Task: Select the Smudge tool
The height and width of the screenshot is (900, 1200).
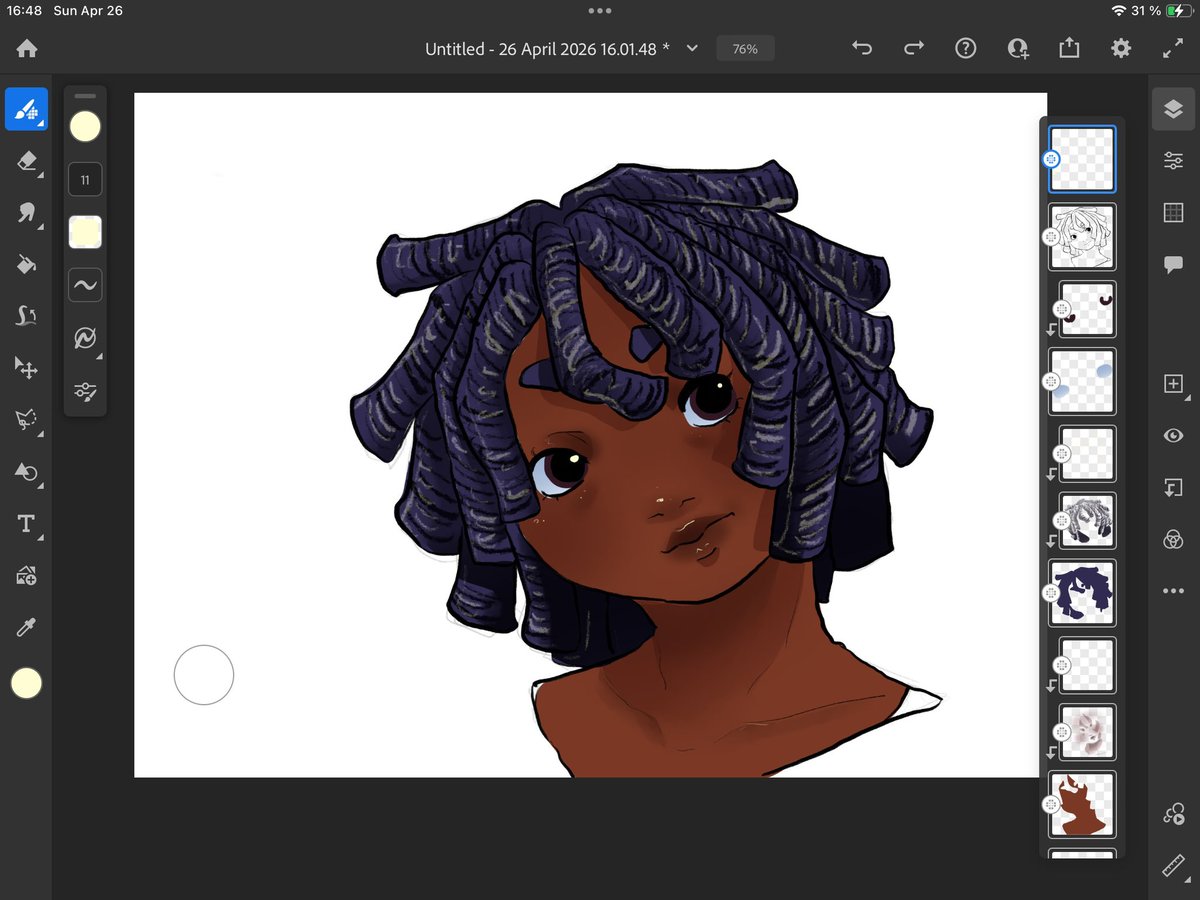Action: pyautogui.click(x=26, y=212)
